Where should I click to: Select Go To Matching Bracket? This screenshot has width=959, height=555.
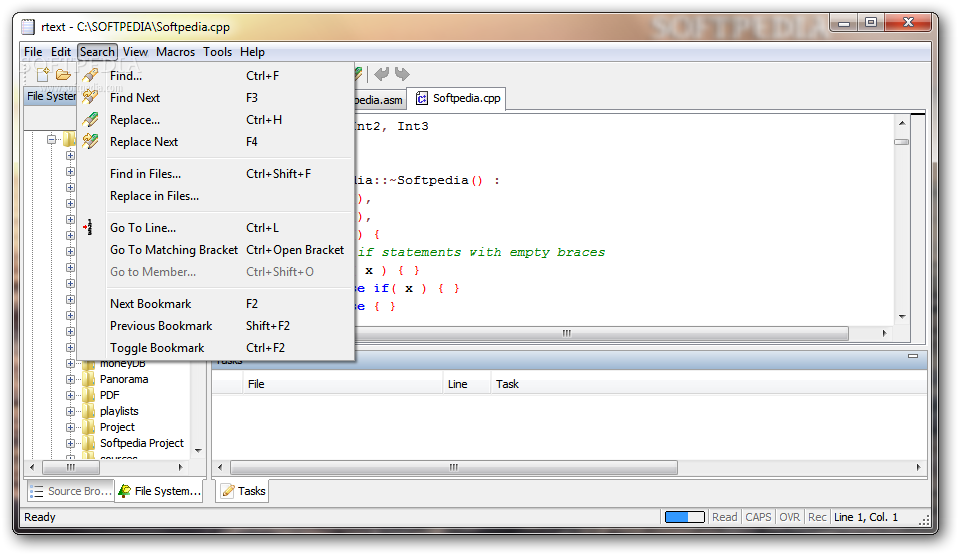pos(216,250)
